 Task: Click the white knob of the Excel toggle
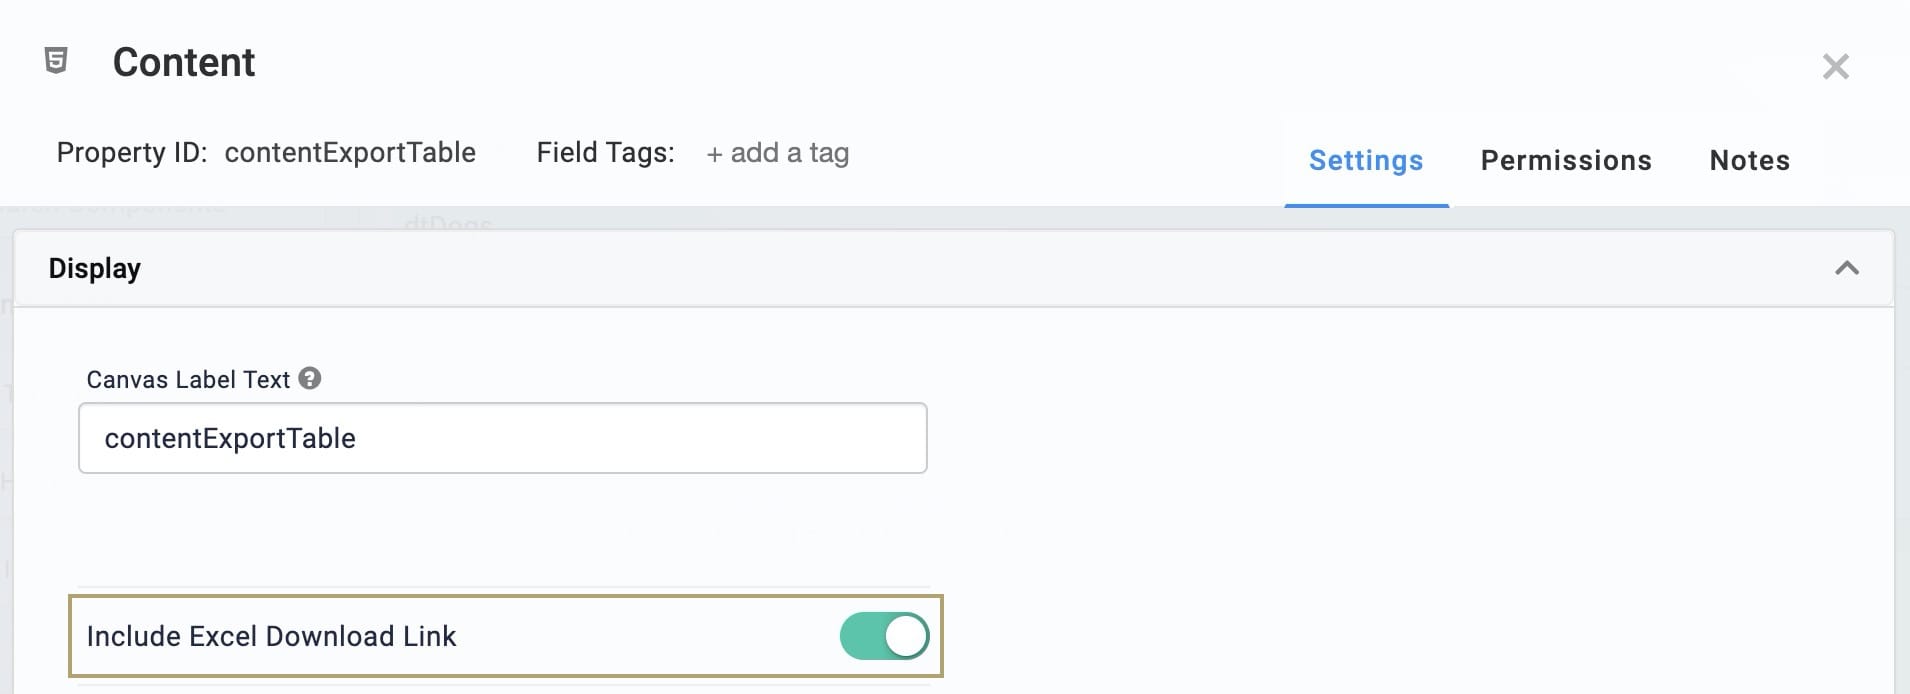click(906, 636)
